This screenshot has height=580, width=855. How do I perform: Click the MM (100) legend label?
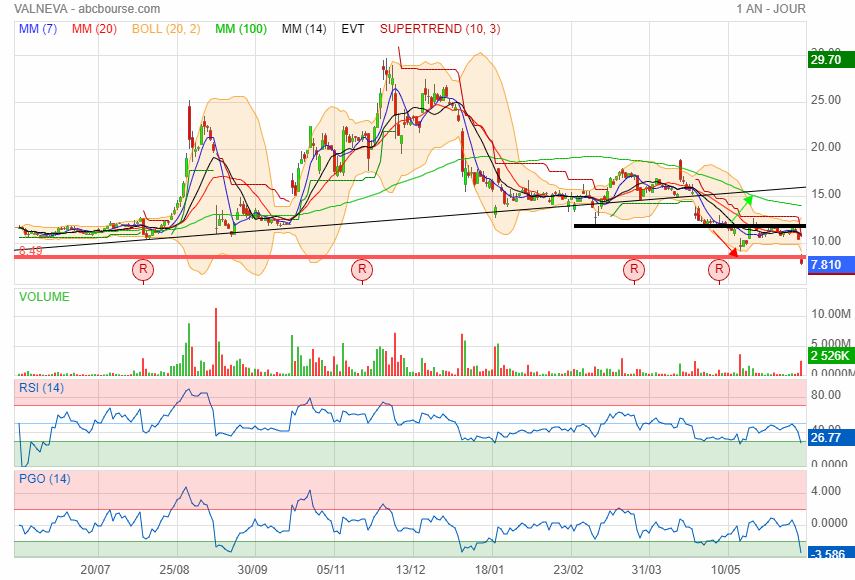[x=241, y=29]
